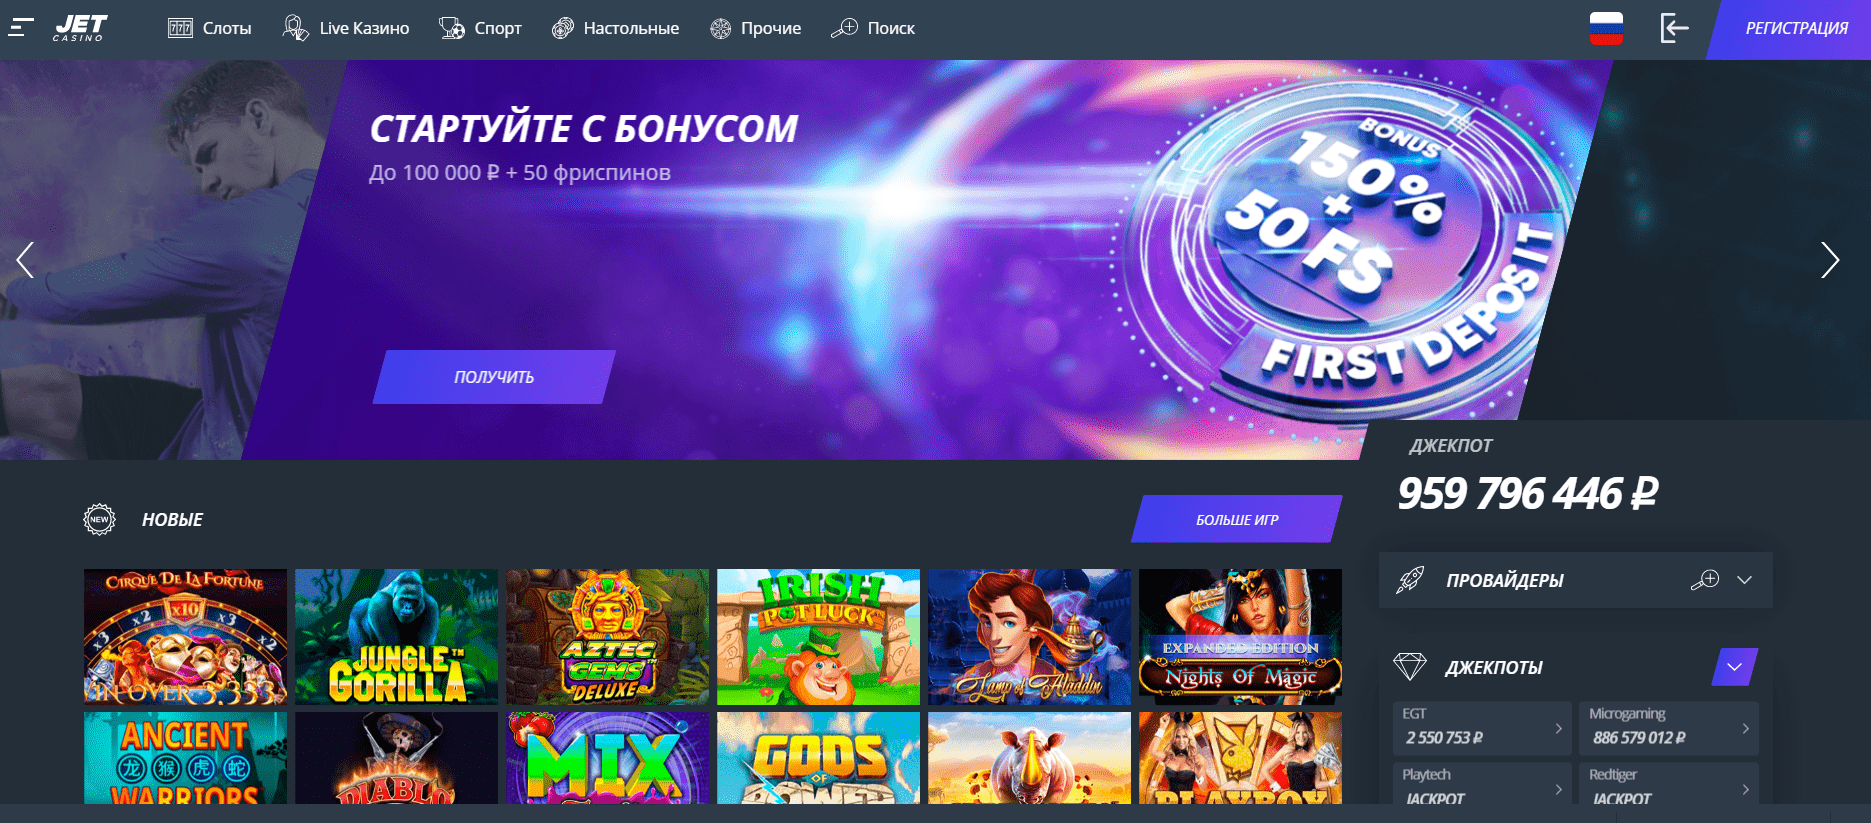Image resolution: width=1871 pixels, height=823 pixels.
Task: Advance banner with right arrow
Action: (x=1829, y=260)
